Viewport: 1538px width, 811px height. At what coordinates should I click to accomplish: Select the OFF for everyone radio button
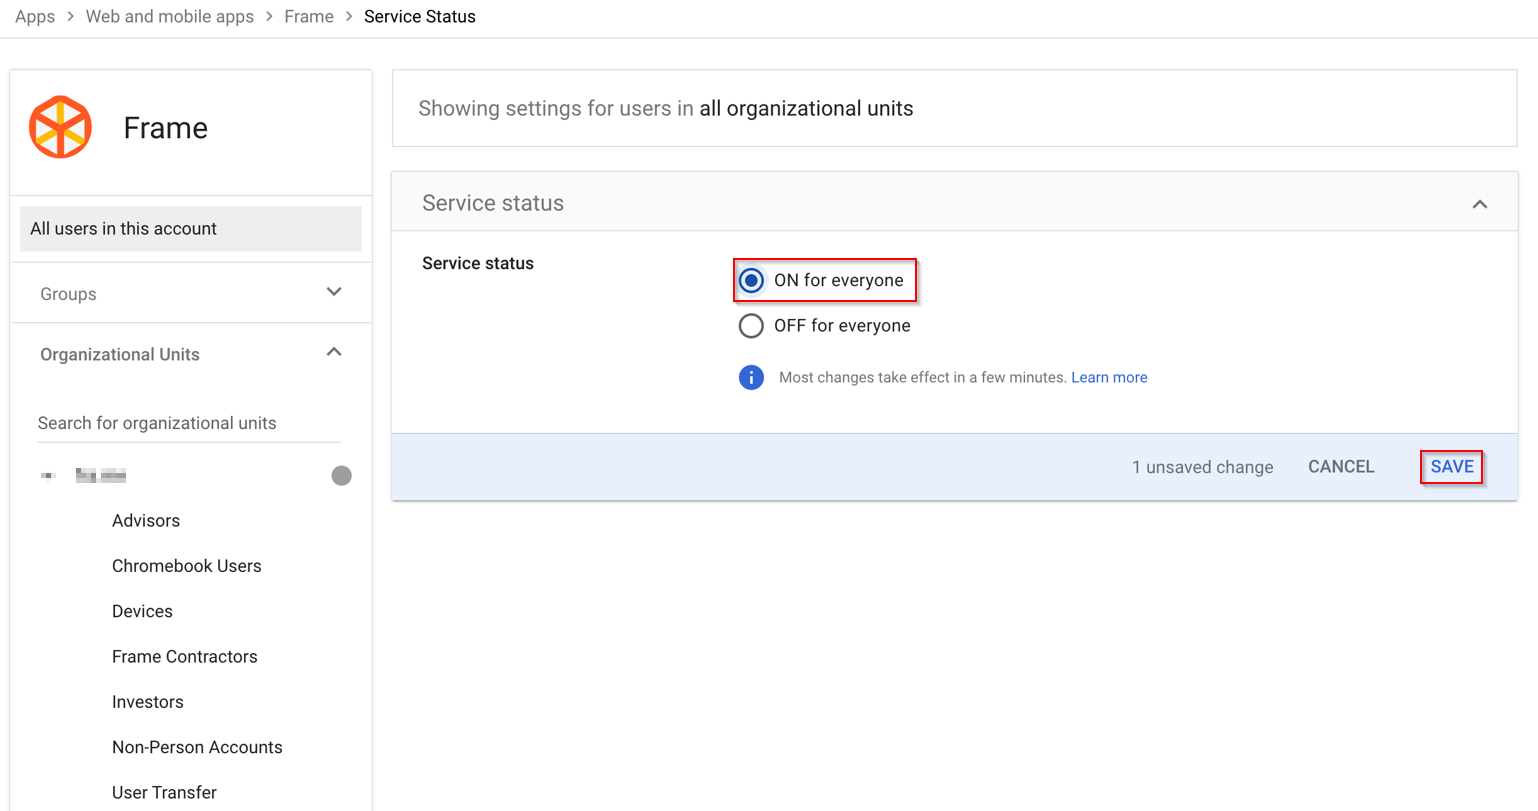click(x=751, y=326)
